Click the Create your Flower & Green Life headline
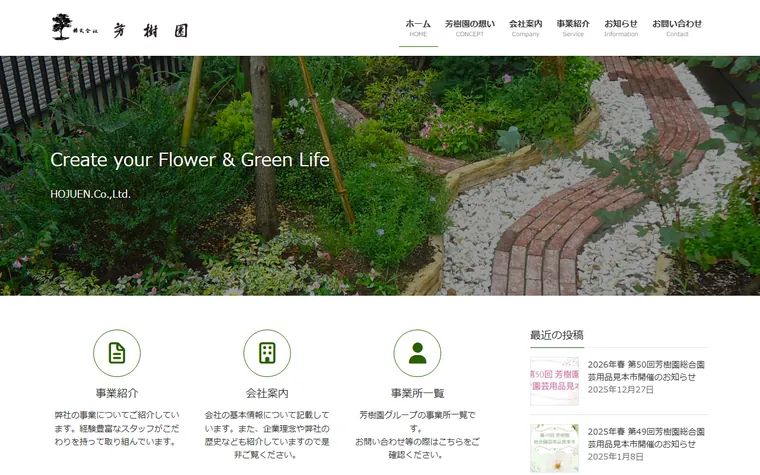The height and width of the screenshot is (475, 760). [190, 159]
